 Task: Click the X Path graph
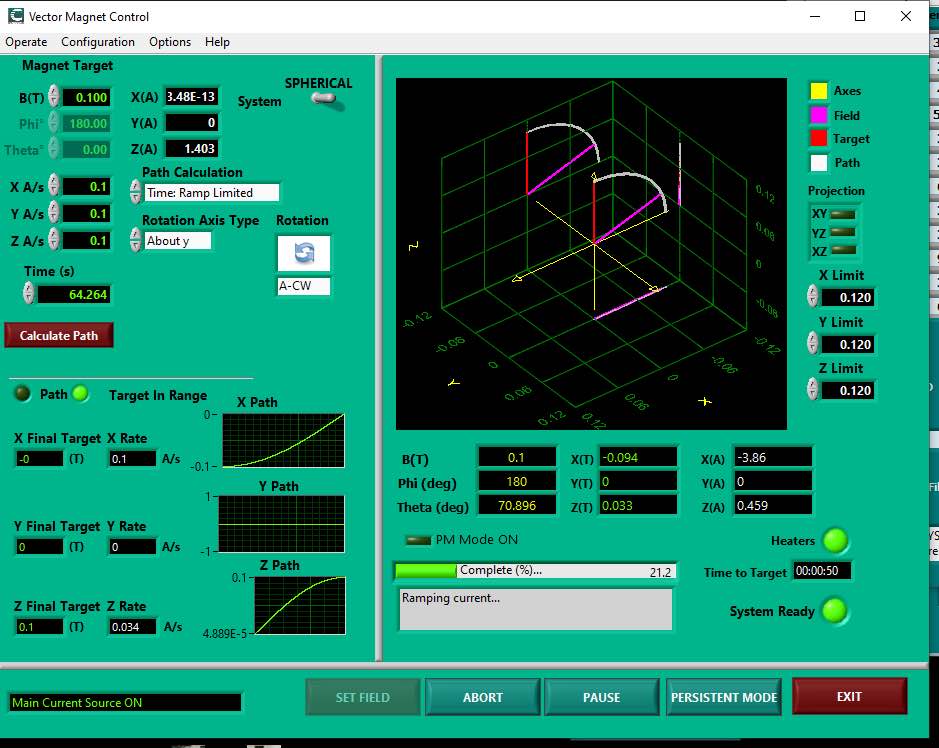(283, 440)
